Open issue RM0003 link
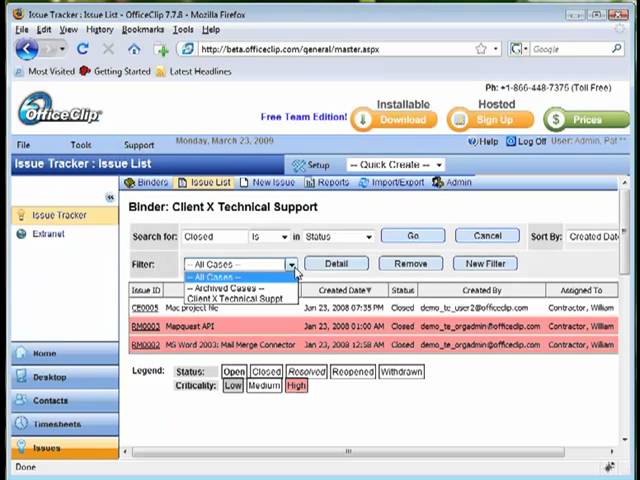The height and width of the screenshot is (480, 640). coord(145,327)
